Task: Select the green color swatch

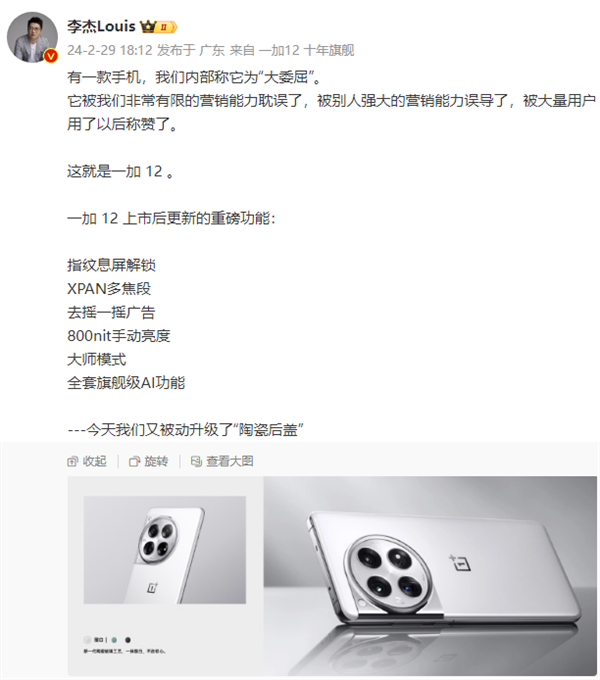Action: (114, 640)
